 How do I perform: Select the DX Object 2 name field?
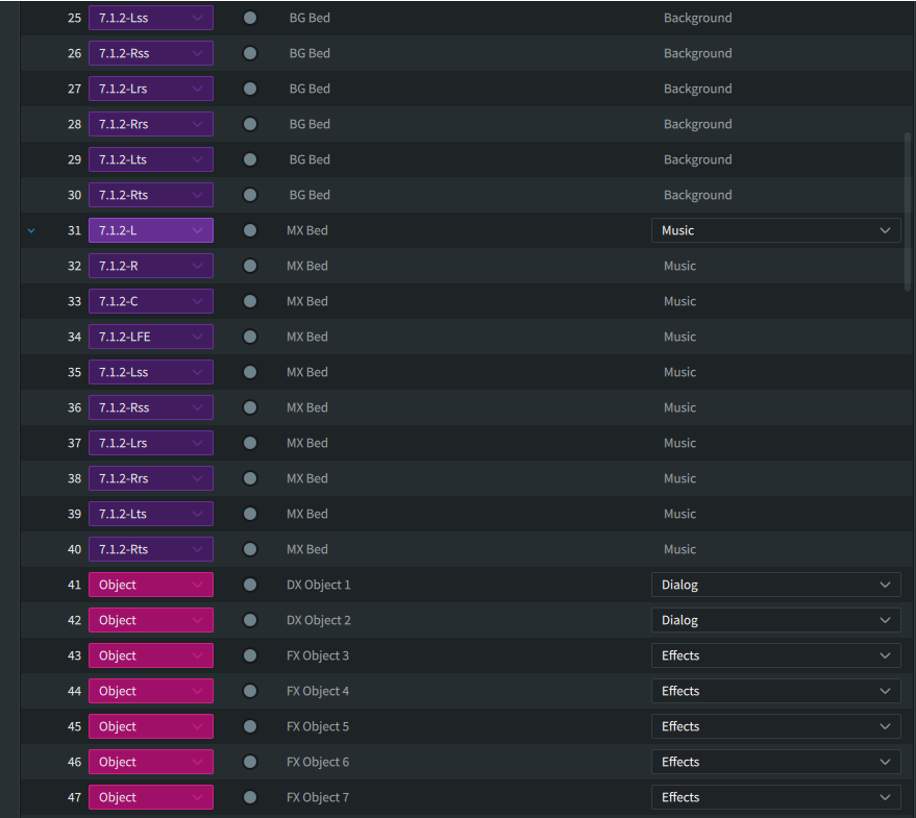pyautogui.click(x=319, y=620)
